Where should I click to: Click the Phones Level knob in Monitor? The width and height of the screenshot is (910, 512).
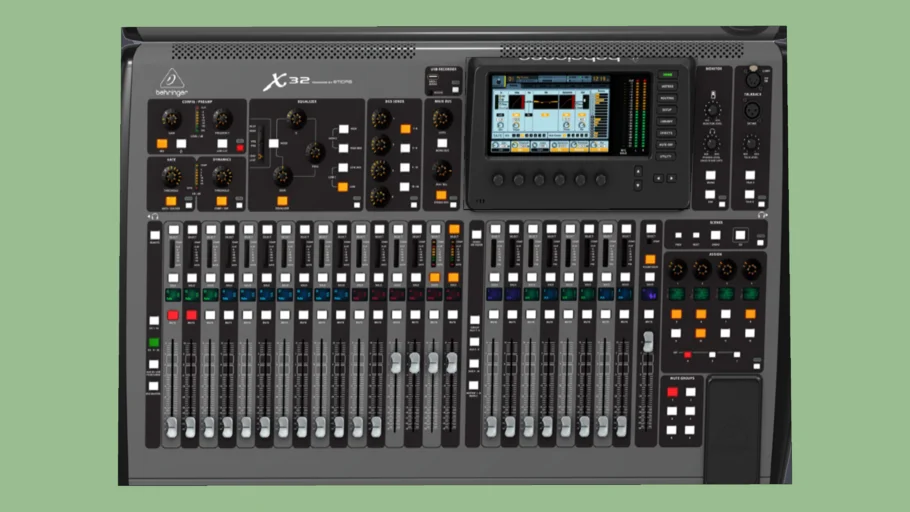(x=712, y=143)
